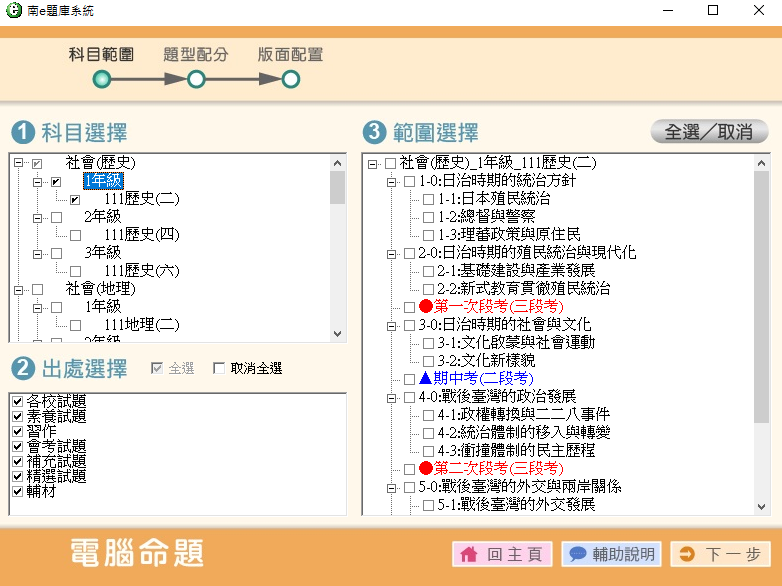Collapse the 1-0:日治時期的統治方針 node
This screenshot has width=782, height=586.
click(x=391, y=181)
